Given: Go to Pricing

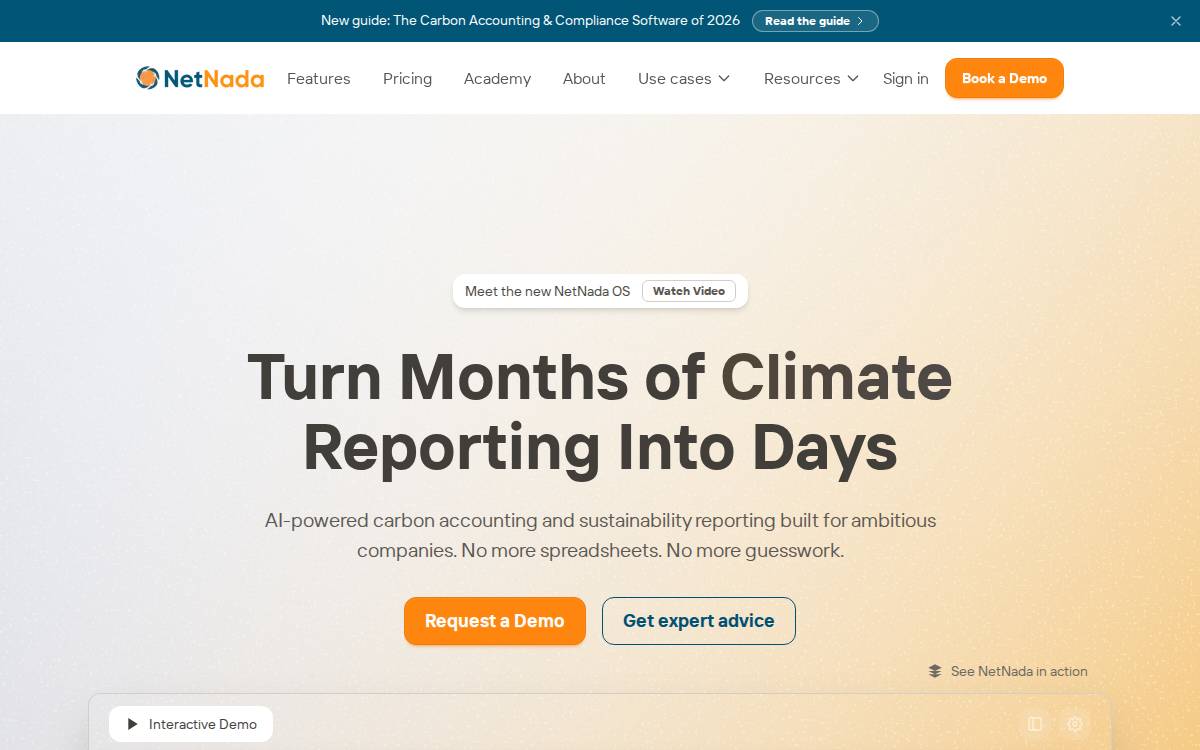Looking at the screenshot, I should pyautogui.click(x=407, y=78).
